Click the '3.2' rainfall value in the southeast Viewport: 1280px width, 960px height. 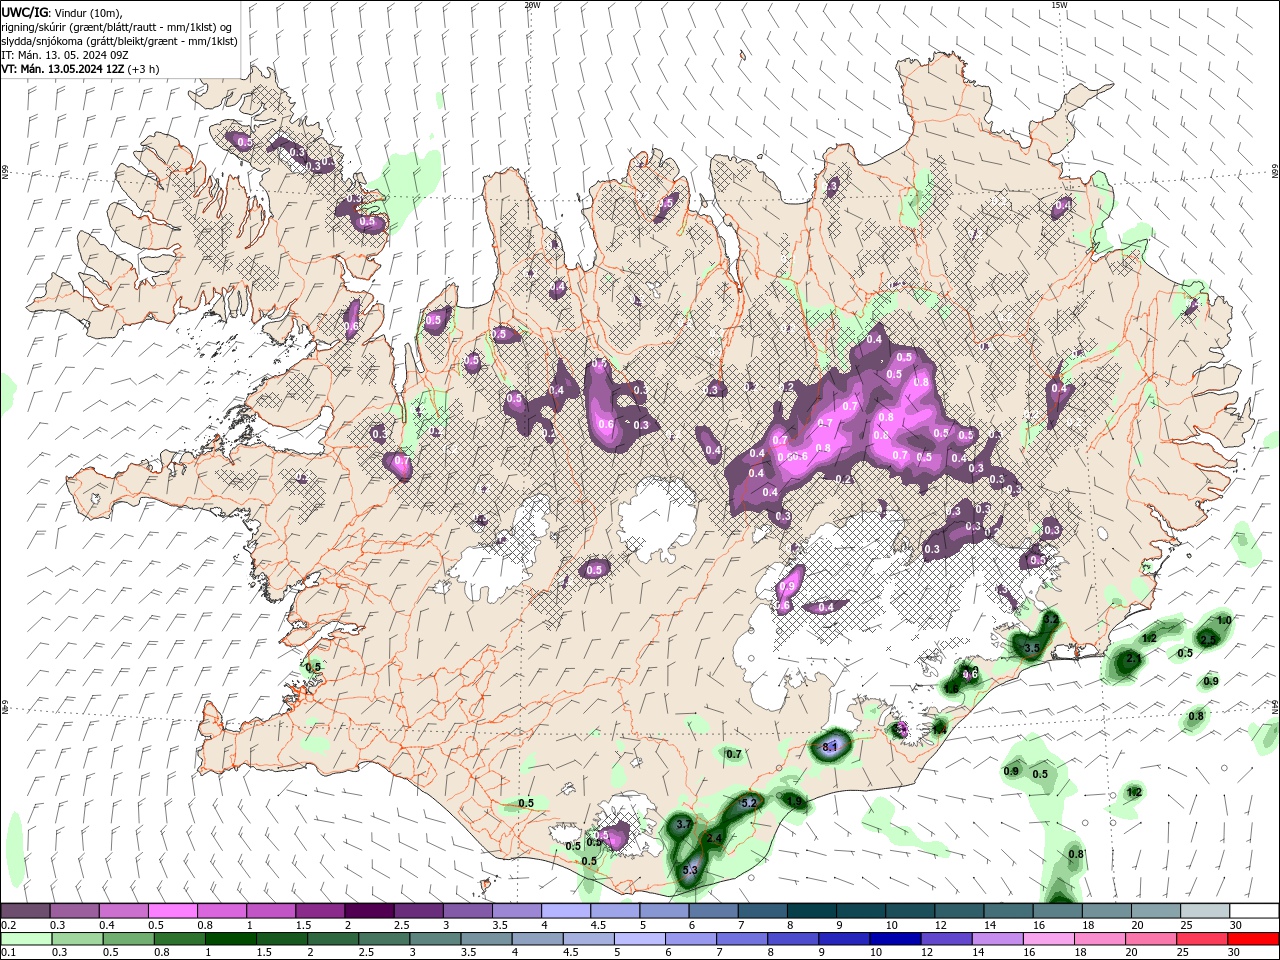coord(1050,621)
